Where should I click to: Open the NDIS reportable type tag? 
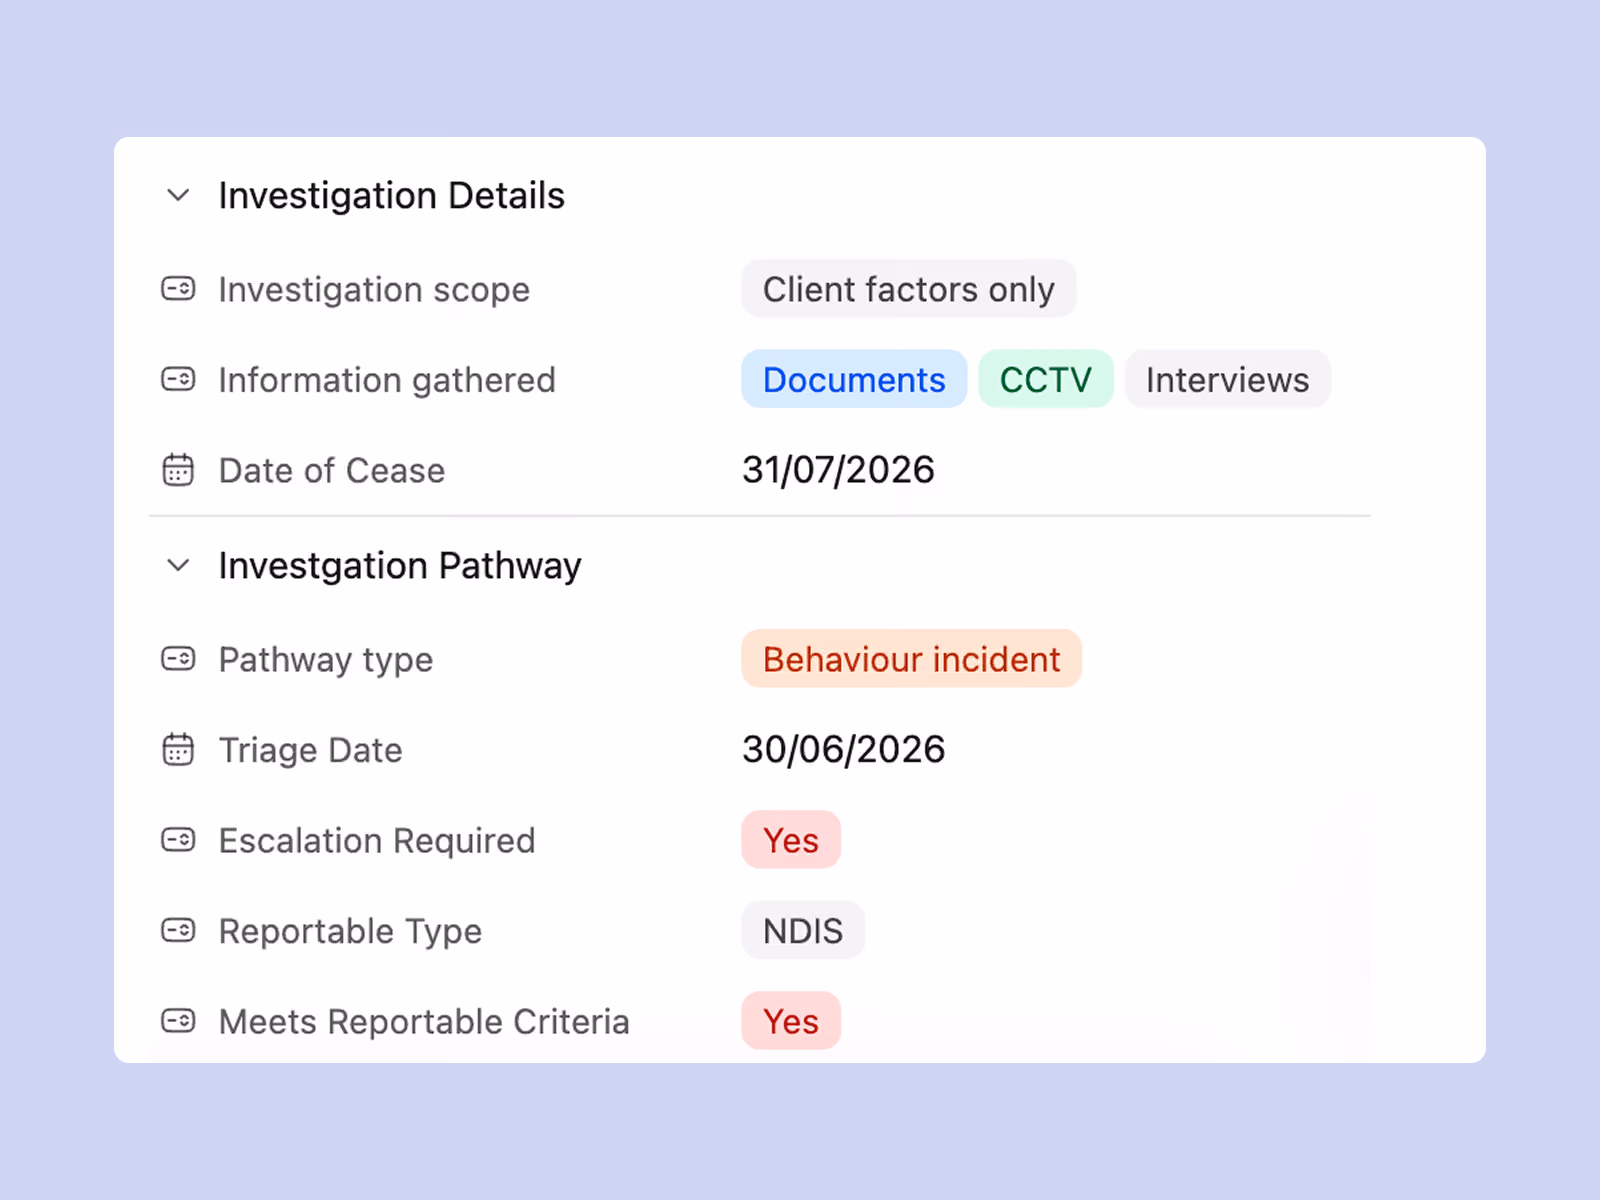(x=802, y=930)
